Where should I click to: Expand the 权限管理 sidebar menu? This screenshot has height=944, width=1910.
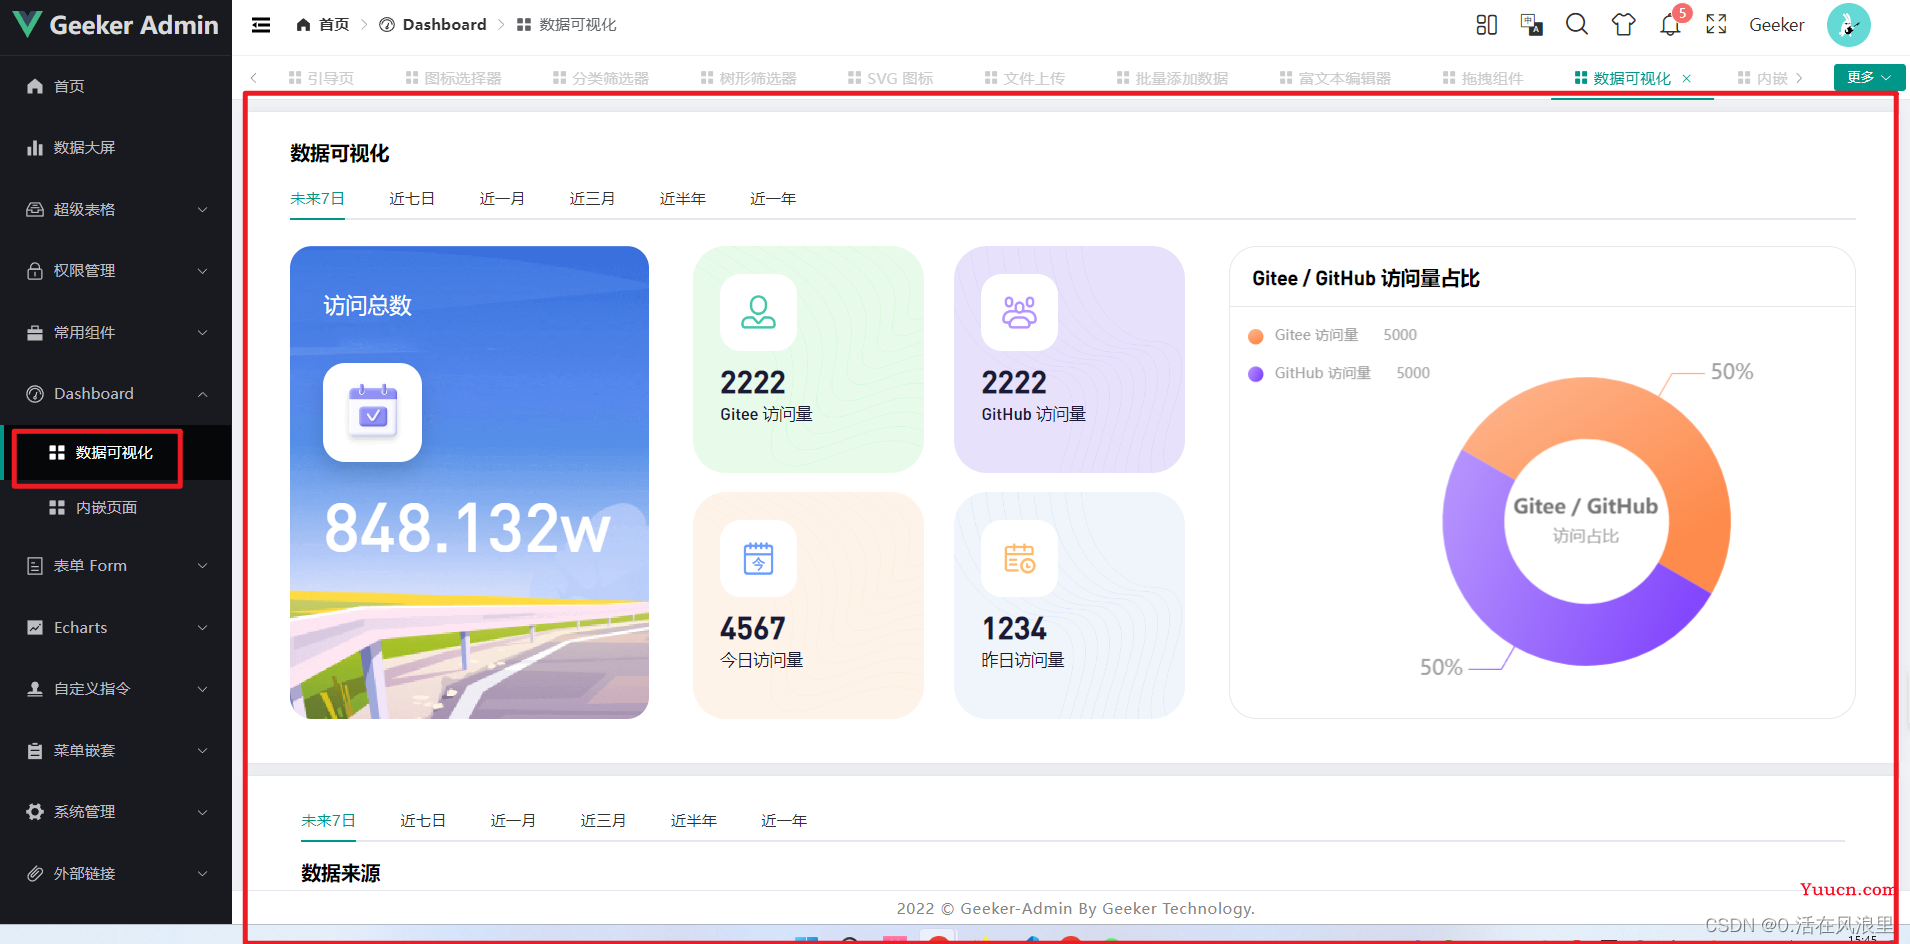(x=116, y=271)
